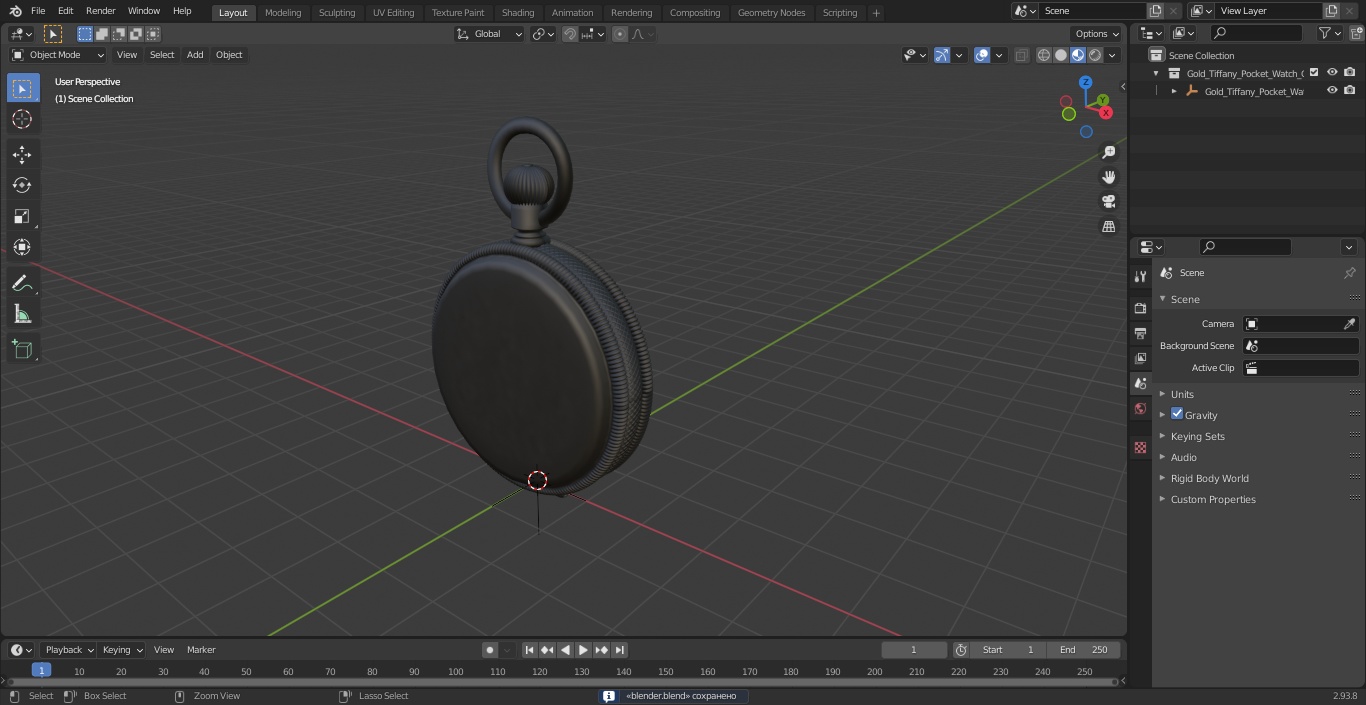Play the animation forward

coord(583,650)
